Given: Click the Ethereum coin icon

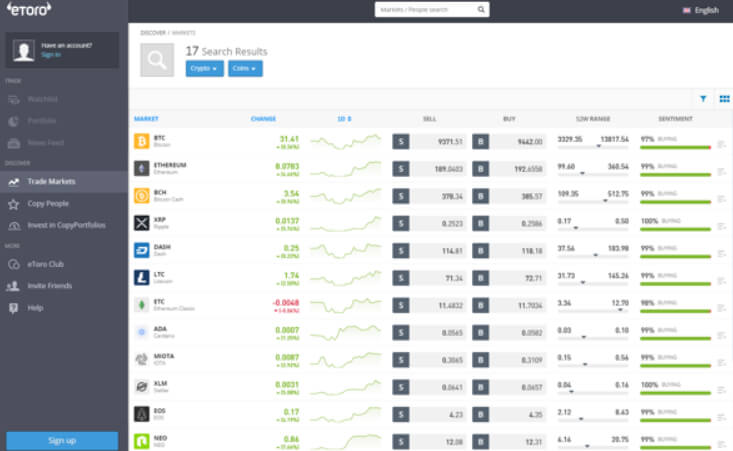Looking at the screenshot, I should [142, 168].
